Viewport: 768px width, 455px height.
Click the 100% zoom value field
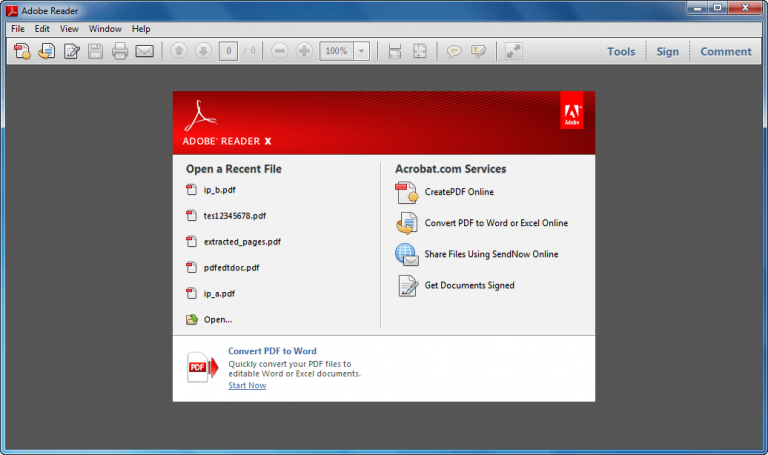coord(336,51)
